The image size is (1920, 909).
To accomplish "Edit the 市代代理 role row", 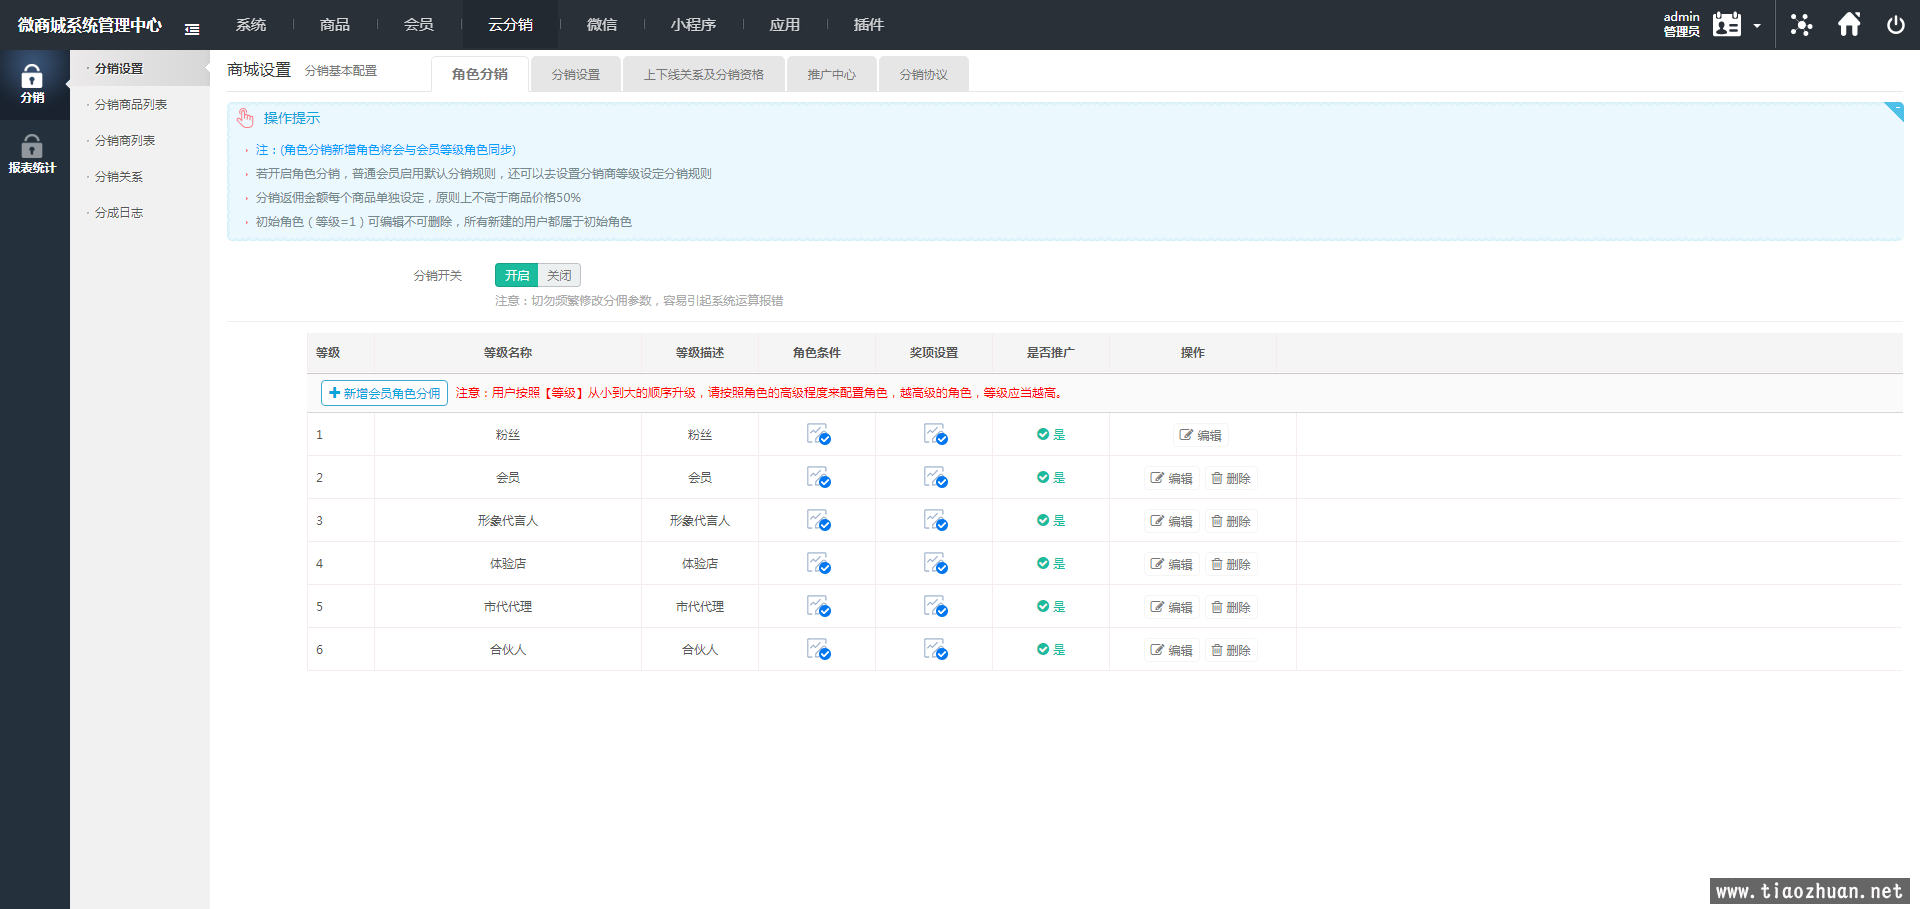I will click(1172, 607).
